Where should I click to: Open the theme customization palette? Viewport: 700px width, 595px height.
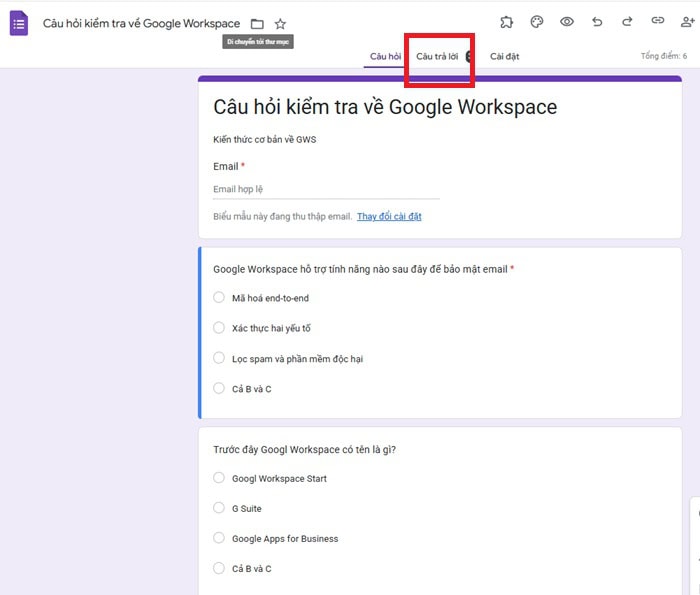536,22
